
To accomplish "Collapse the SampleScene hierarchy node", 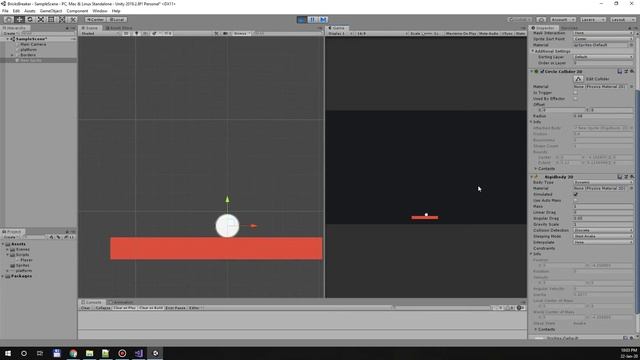I will coord(7,39).
